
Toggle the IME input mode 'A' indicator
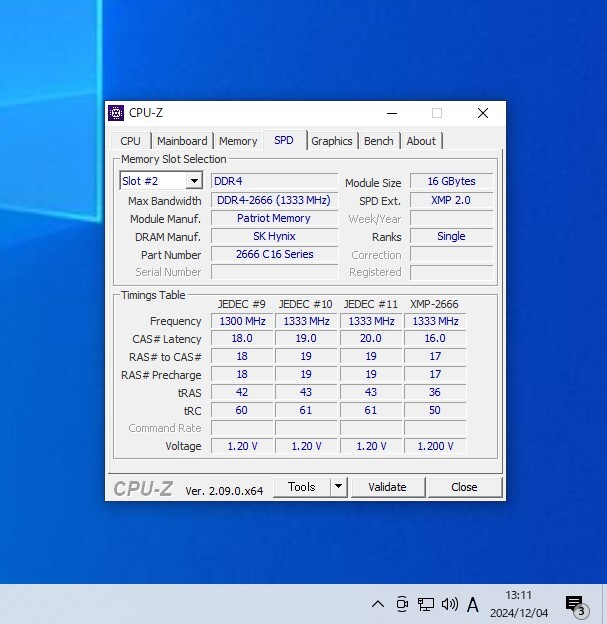(x=472, y=605)
